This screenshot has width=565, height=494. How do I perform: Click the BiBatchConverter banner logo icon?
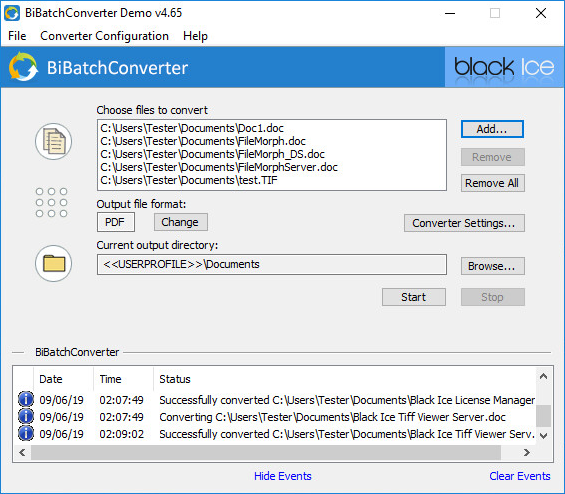tap(23, 67)
